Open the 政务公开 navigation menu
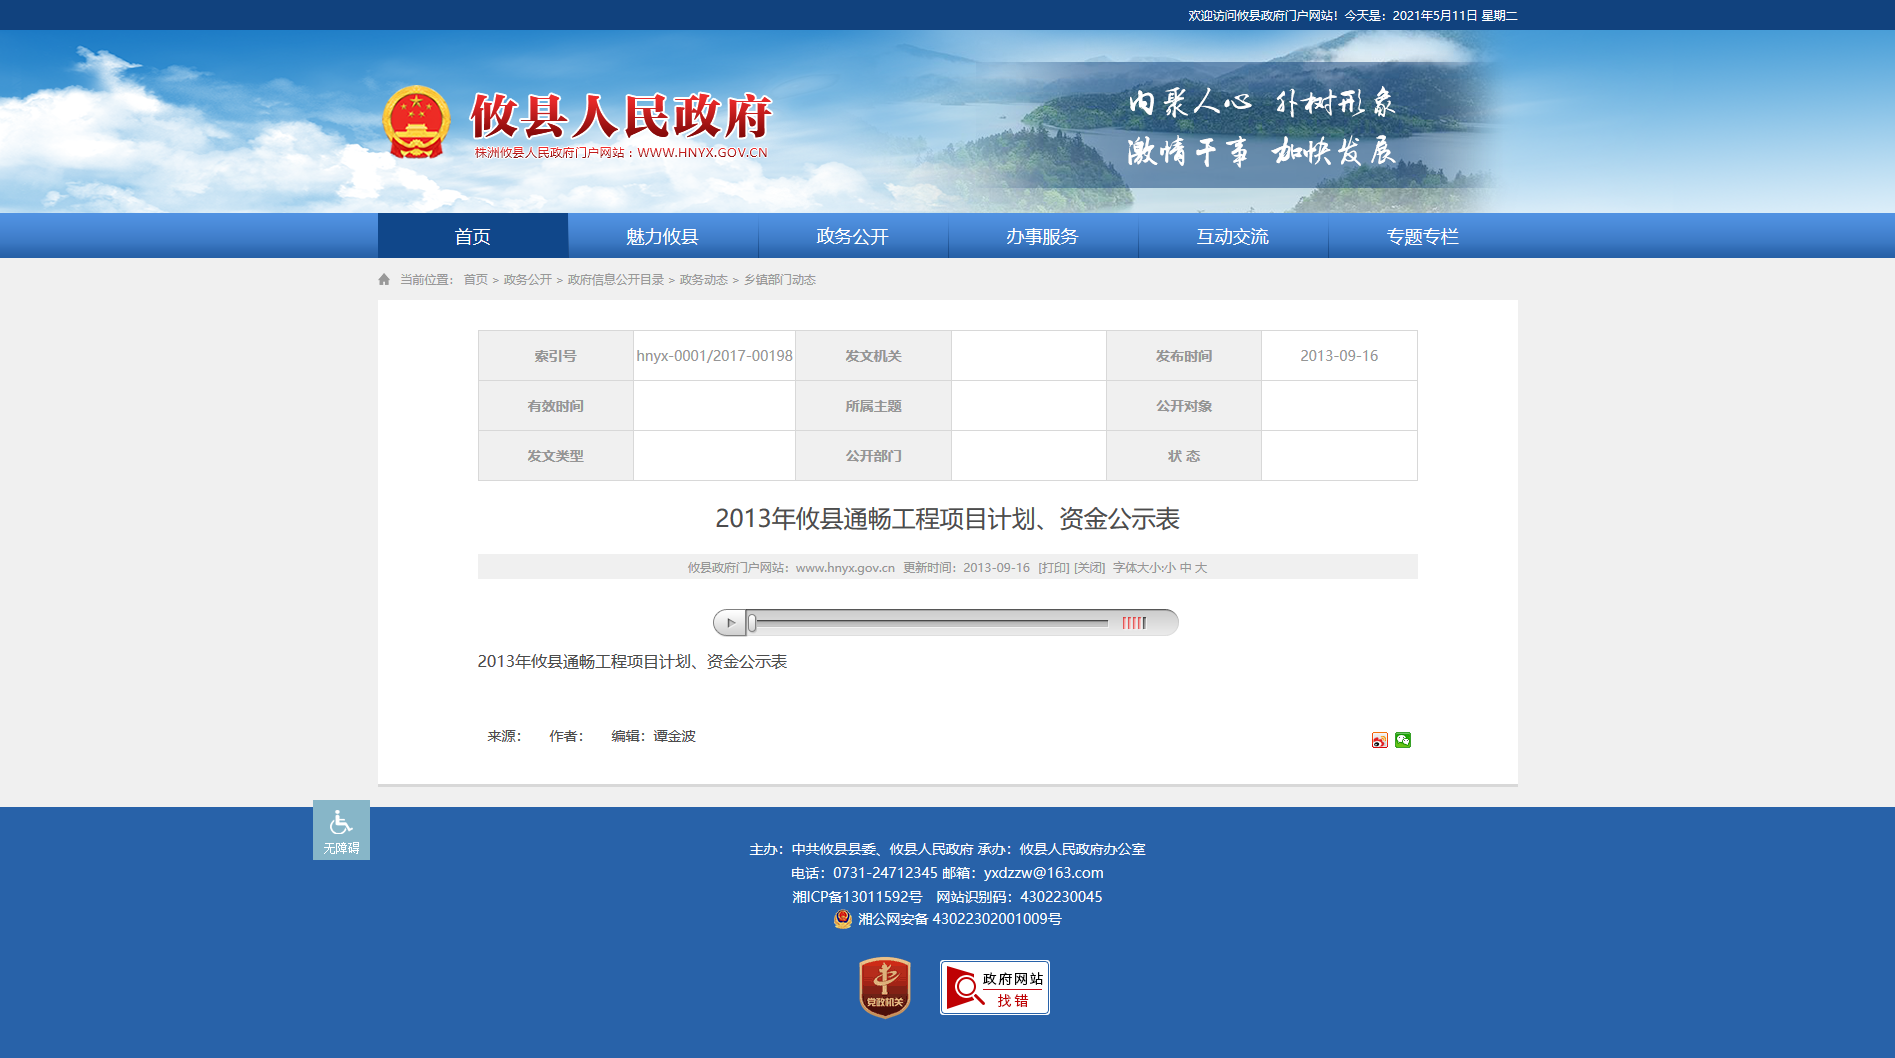The height and width of the screenshot is (1058, 1895). 852,236
